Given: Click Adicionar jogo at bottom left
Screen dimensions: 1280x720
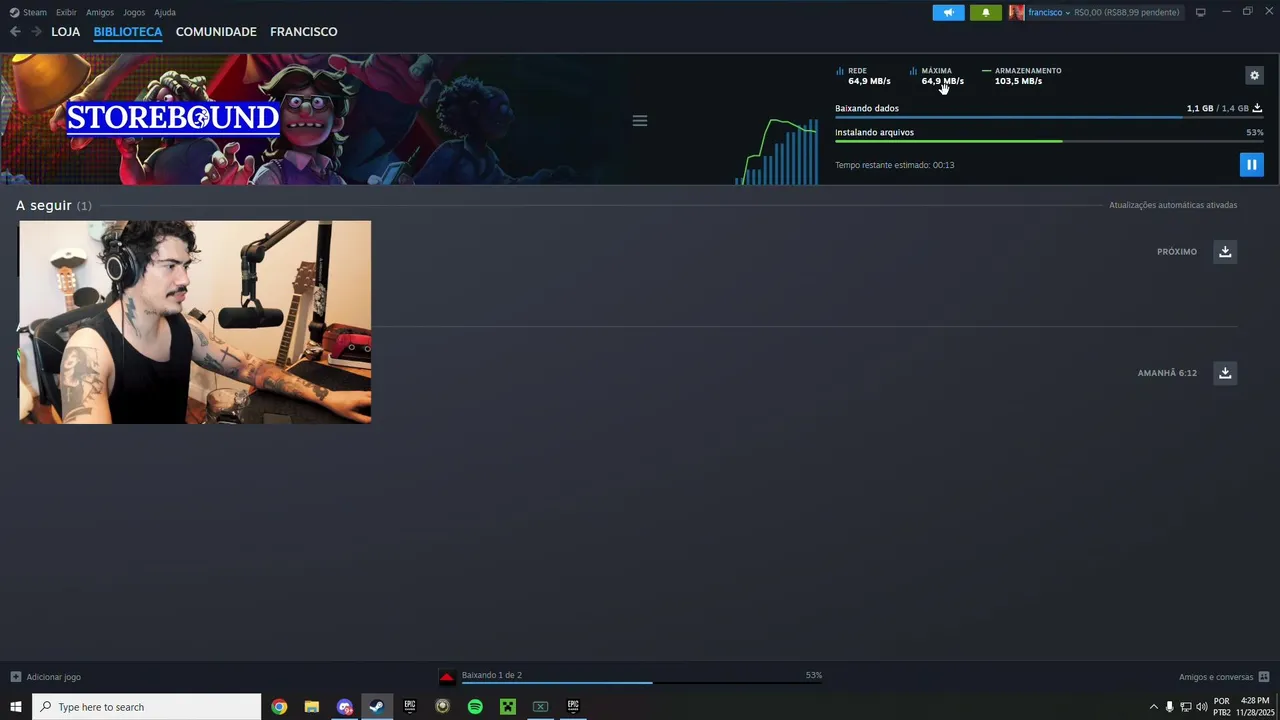Looking at the screenshot, I should (45, 677).
